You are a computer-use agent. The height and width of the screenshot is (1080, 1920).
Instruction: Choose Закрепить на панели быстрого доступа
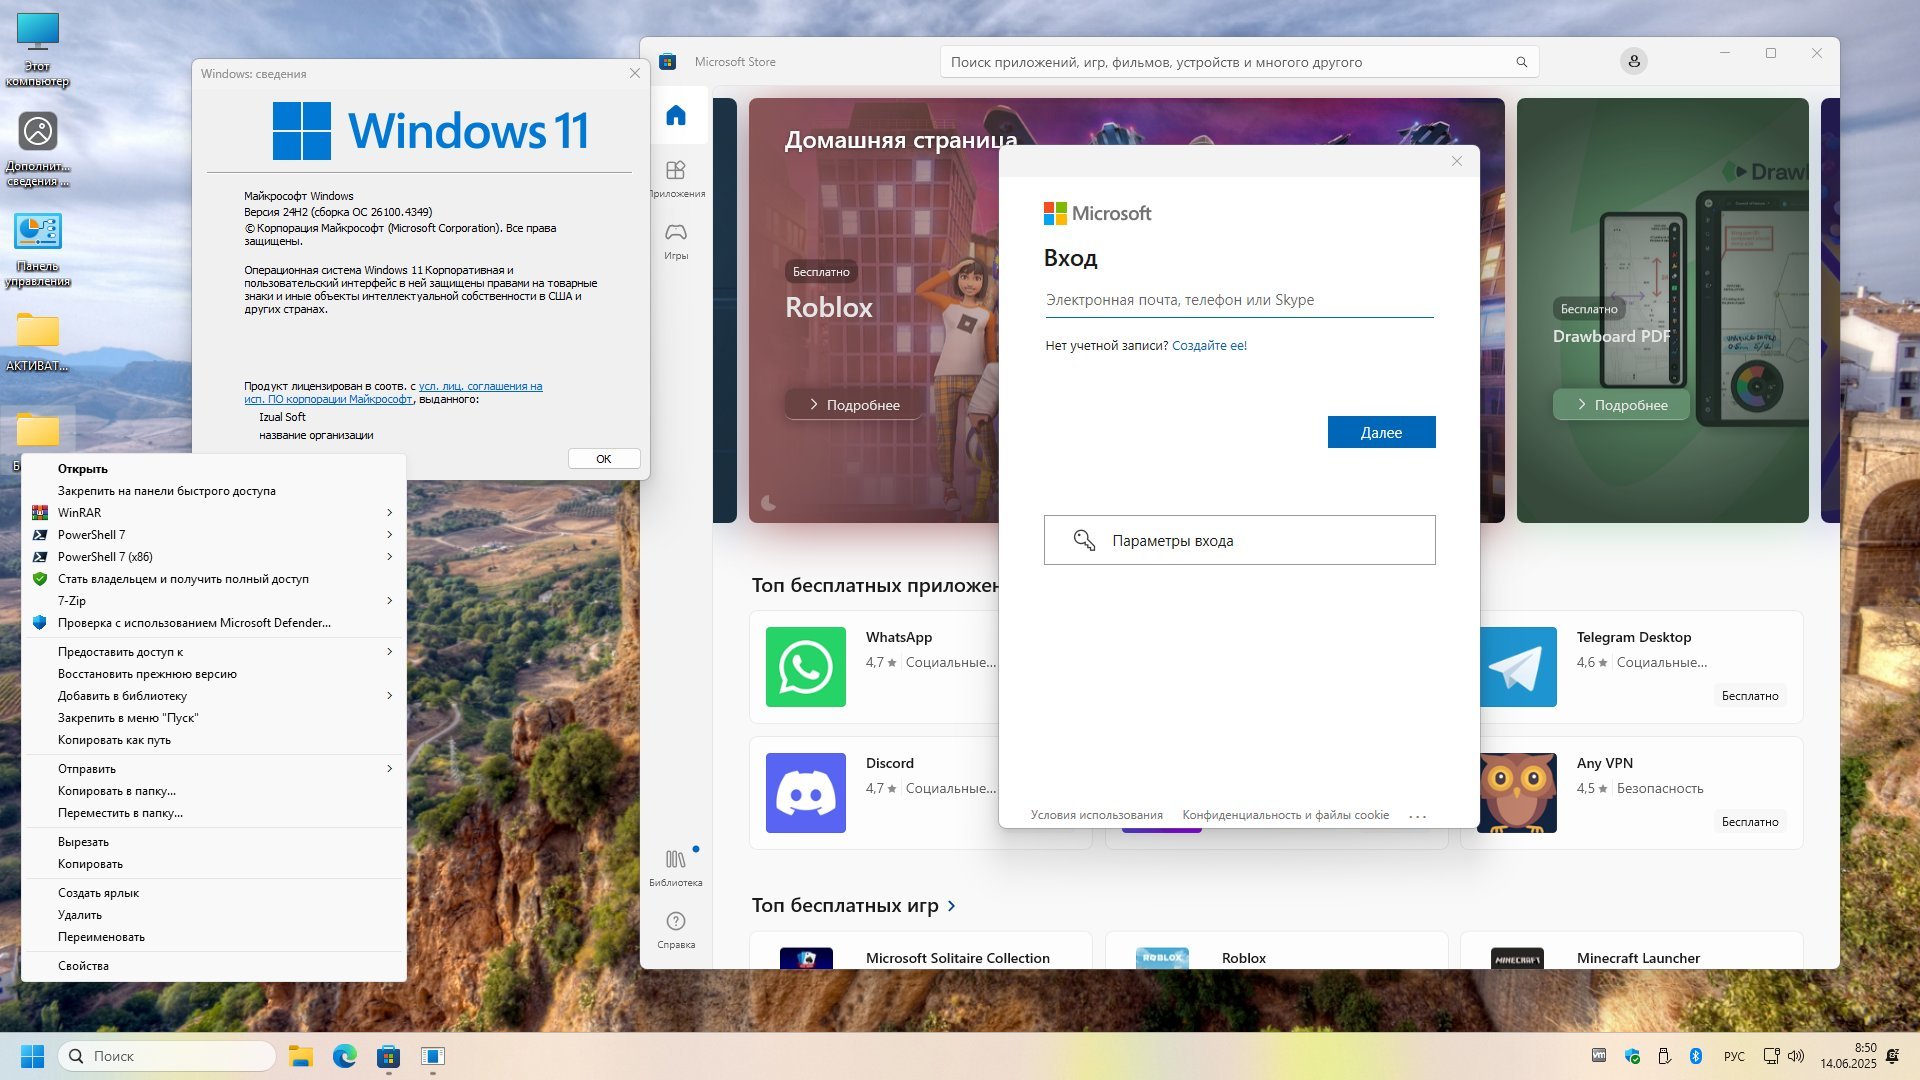click(213, 491)
